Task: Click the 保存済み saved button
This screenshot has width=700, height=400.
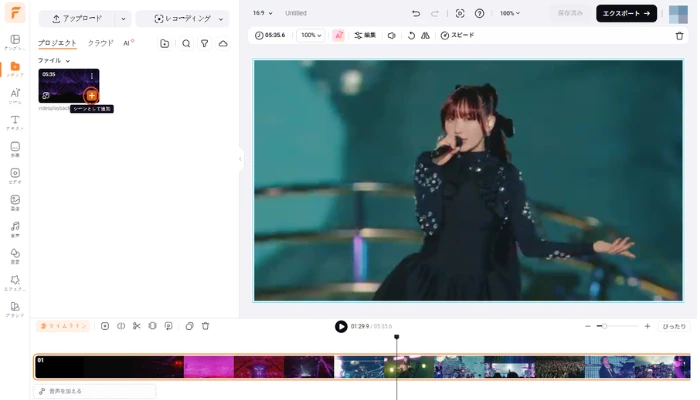Action: tap(570, 13)
